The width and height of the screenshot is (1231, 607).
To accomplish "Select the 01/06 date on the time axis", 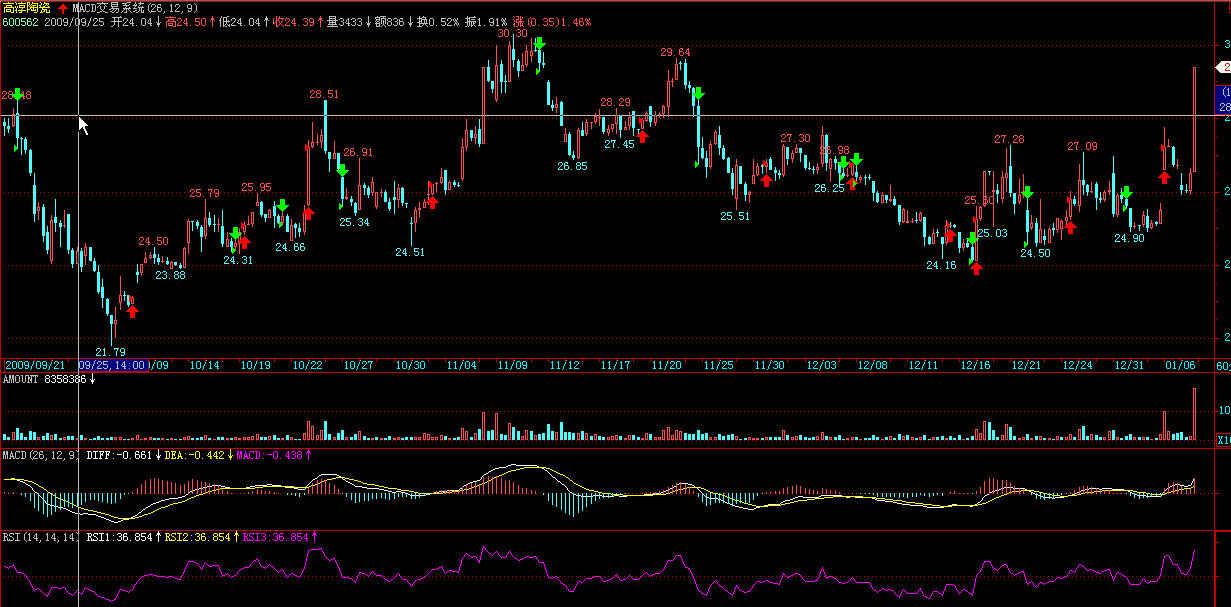I will click(1182, 365).
